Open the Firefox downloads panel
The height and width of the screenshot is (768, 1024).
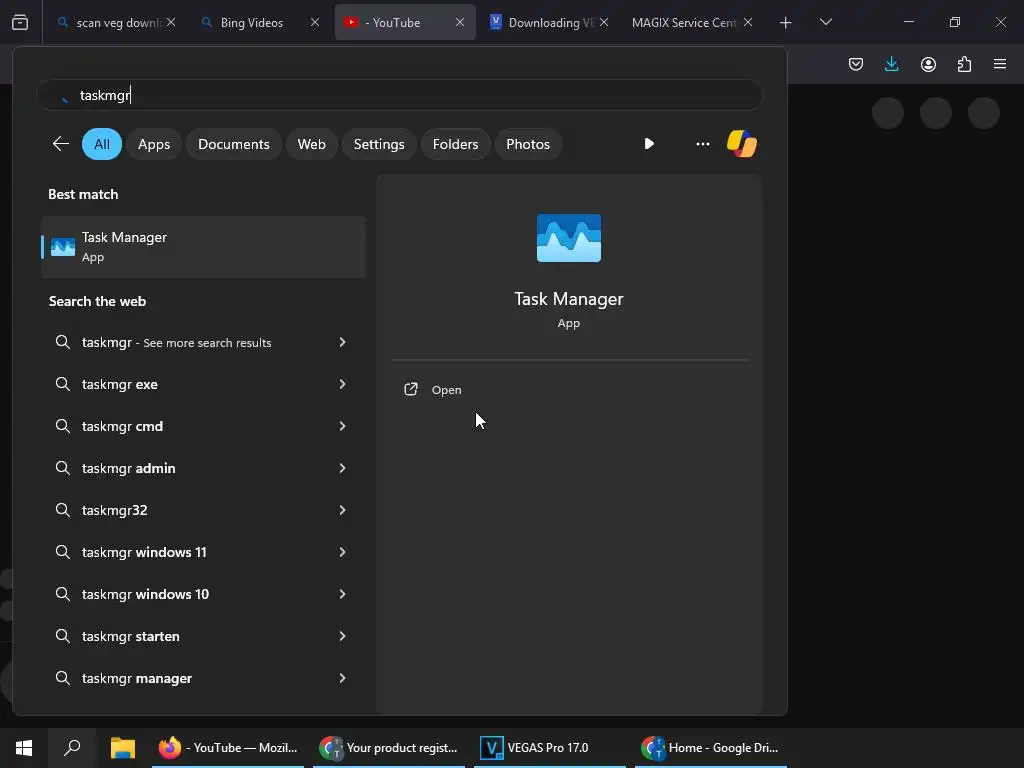coord(891,64)
